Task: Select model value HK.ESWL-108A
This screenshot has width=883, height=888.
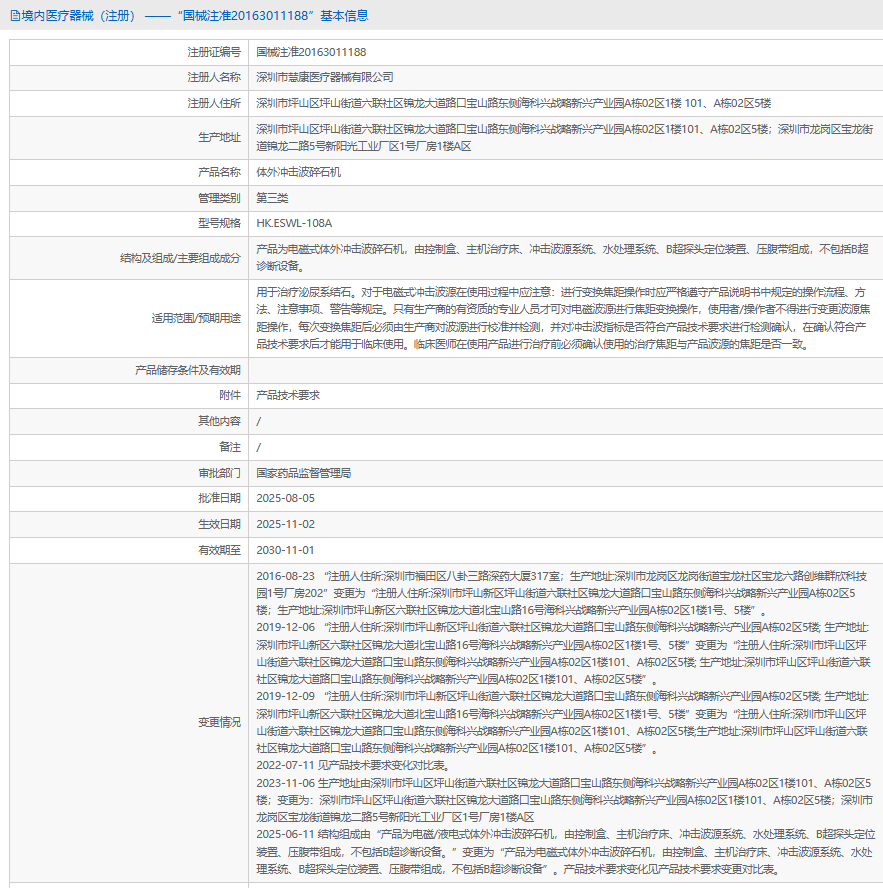Action: 294,224
